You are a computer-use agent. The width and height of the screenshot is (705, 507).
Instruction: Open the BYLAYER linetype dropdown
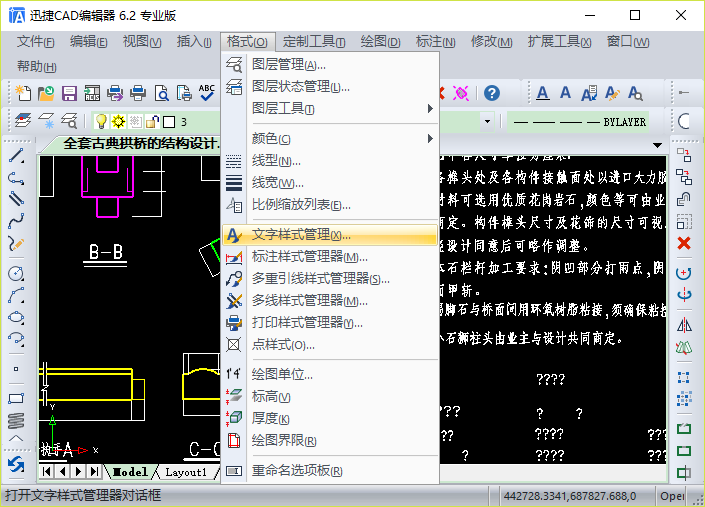pyautogui.click(x=578, y=122)
